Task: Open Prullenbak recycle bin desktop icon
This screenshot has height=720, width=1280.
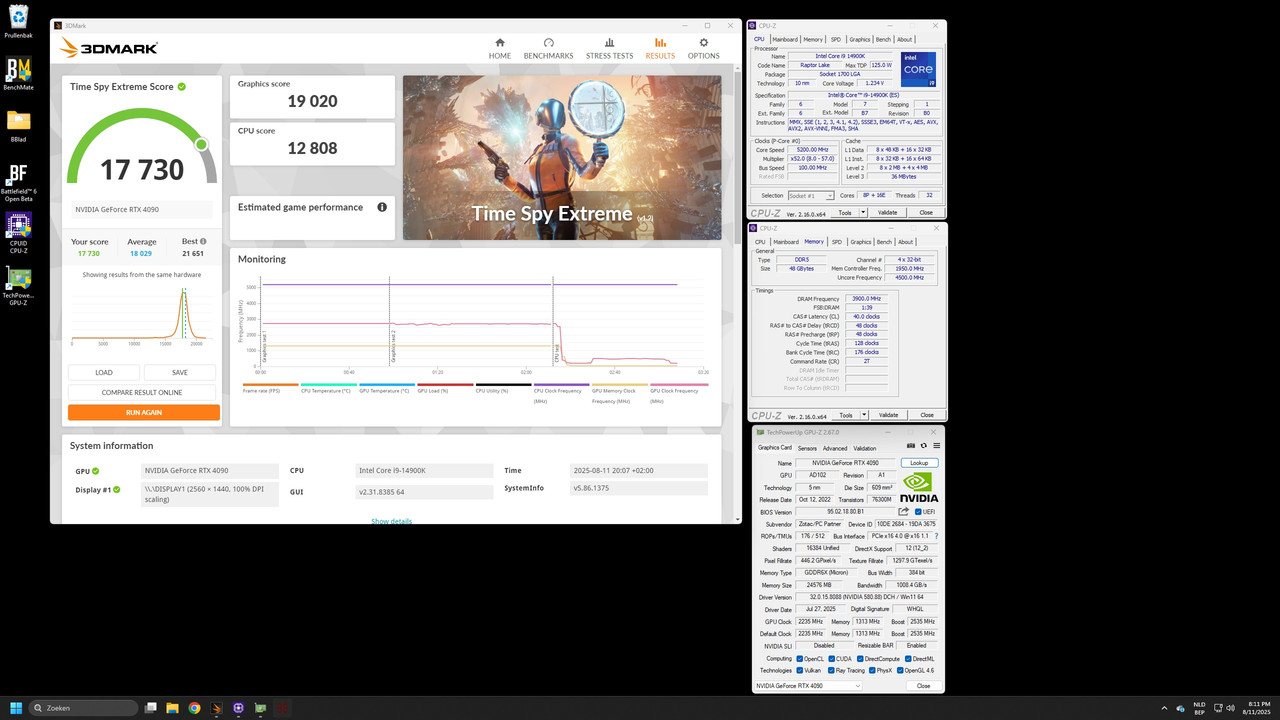Action: click(18, 19)
